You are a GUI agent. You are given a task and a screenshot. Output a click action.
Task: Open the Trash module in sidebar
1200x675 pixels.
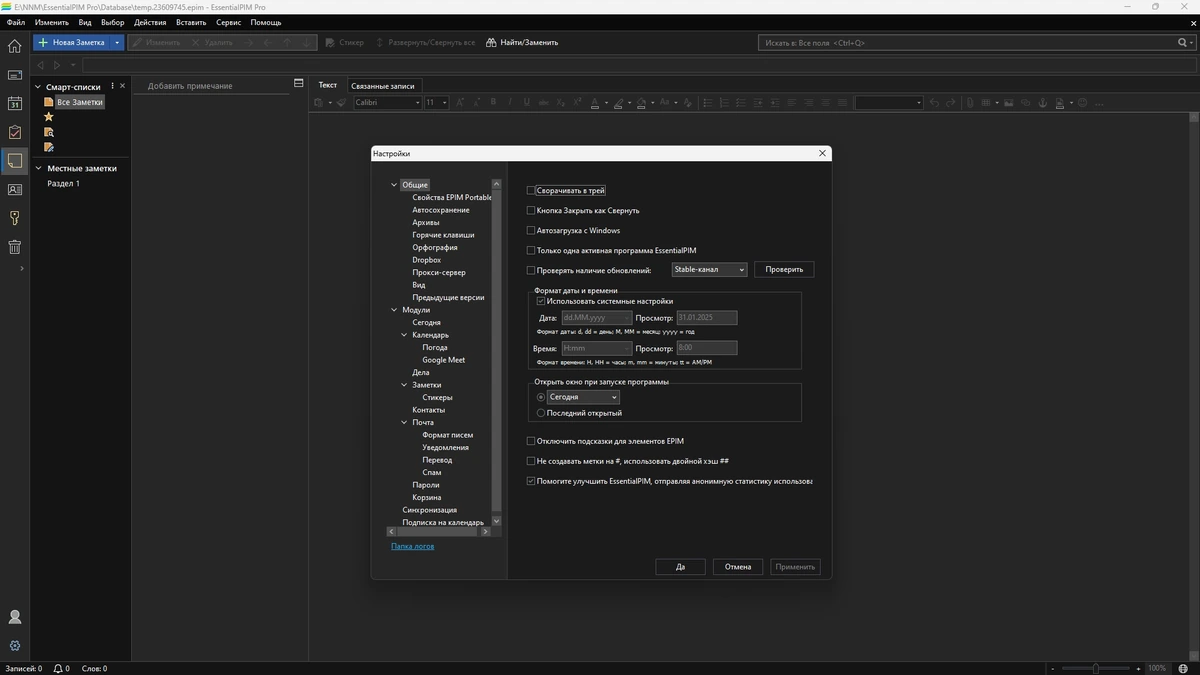pyautogui.click(x=14, y=247)
